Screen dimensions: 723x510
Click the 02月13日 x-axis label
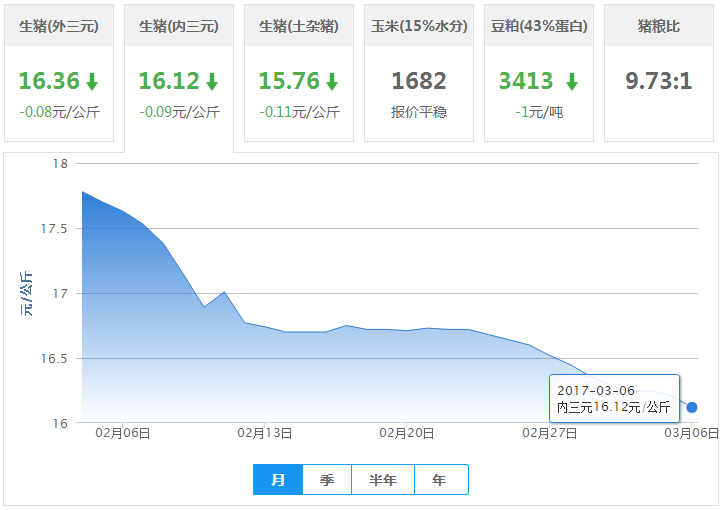(x=265, y=433)
